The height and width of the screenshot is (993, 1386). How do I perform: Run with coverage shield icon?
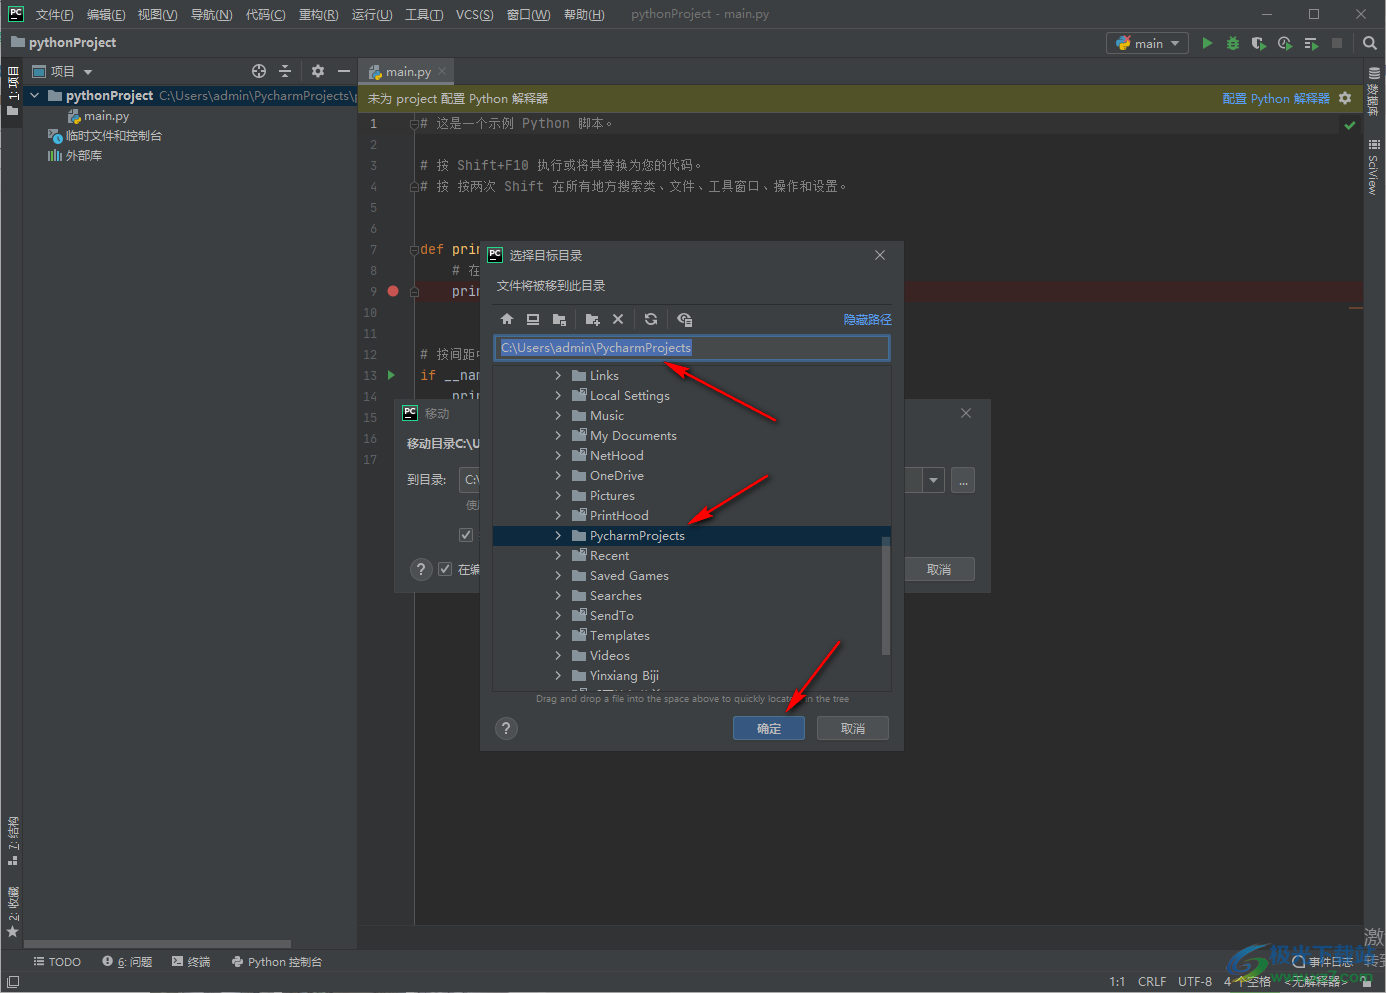pyautogui.click(x=1259, y=43)
